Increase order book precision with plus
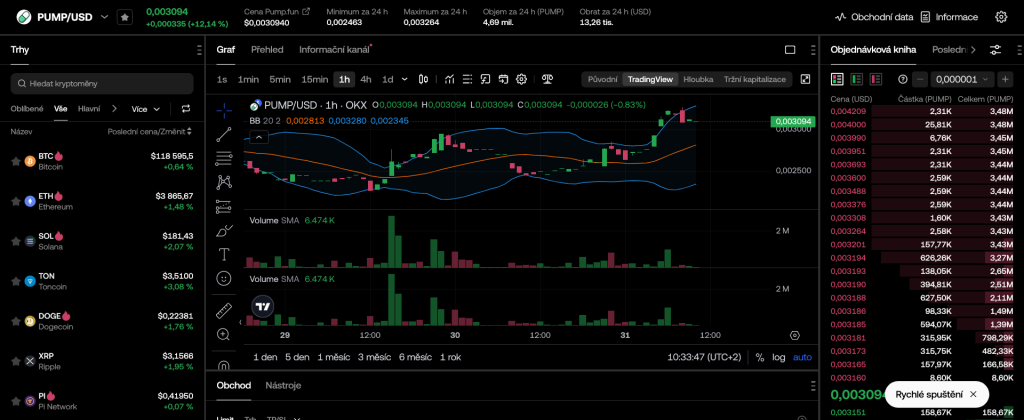This screenshot has height=420, width=1024. [x=1005, y=79]
